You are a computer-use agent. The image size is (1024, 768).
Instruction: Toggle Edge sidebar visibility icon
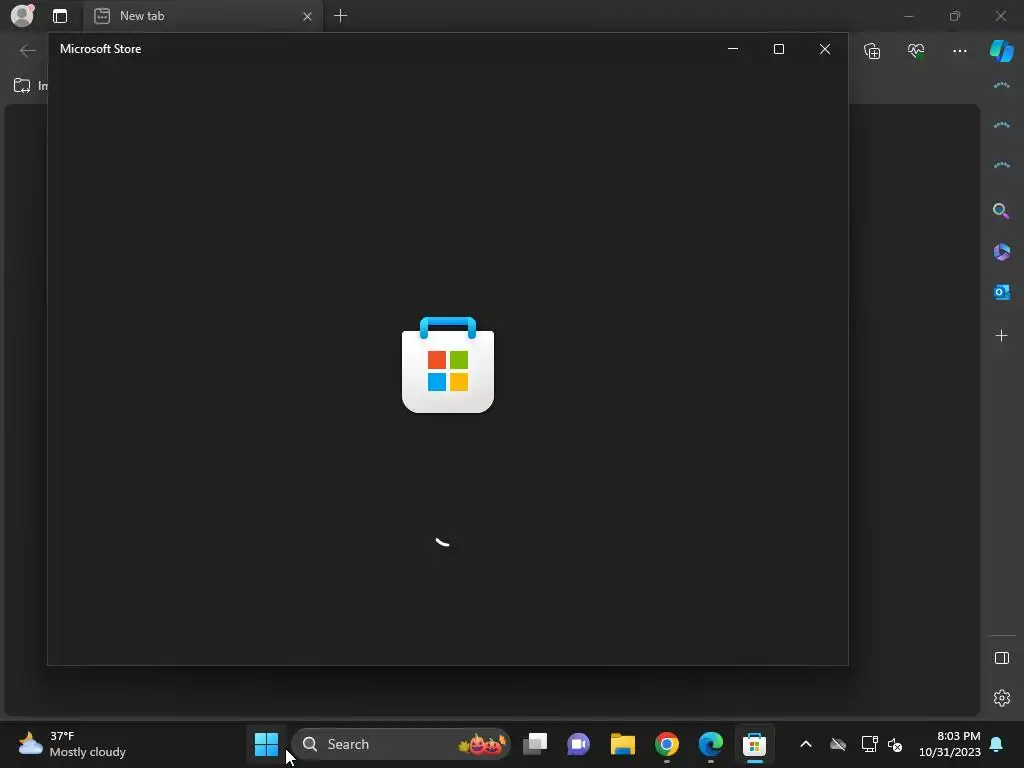(x=1002, y=658)
